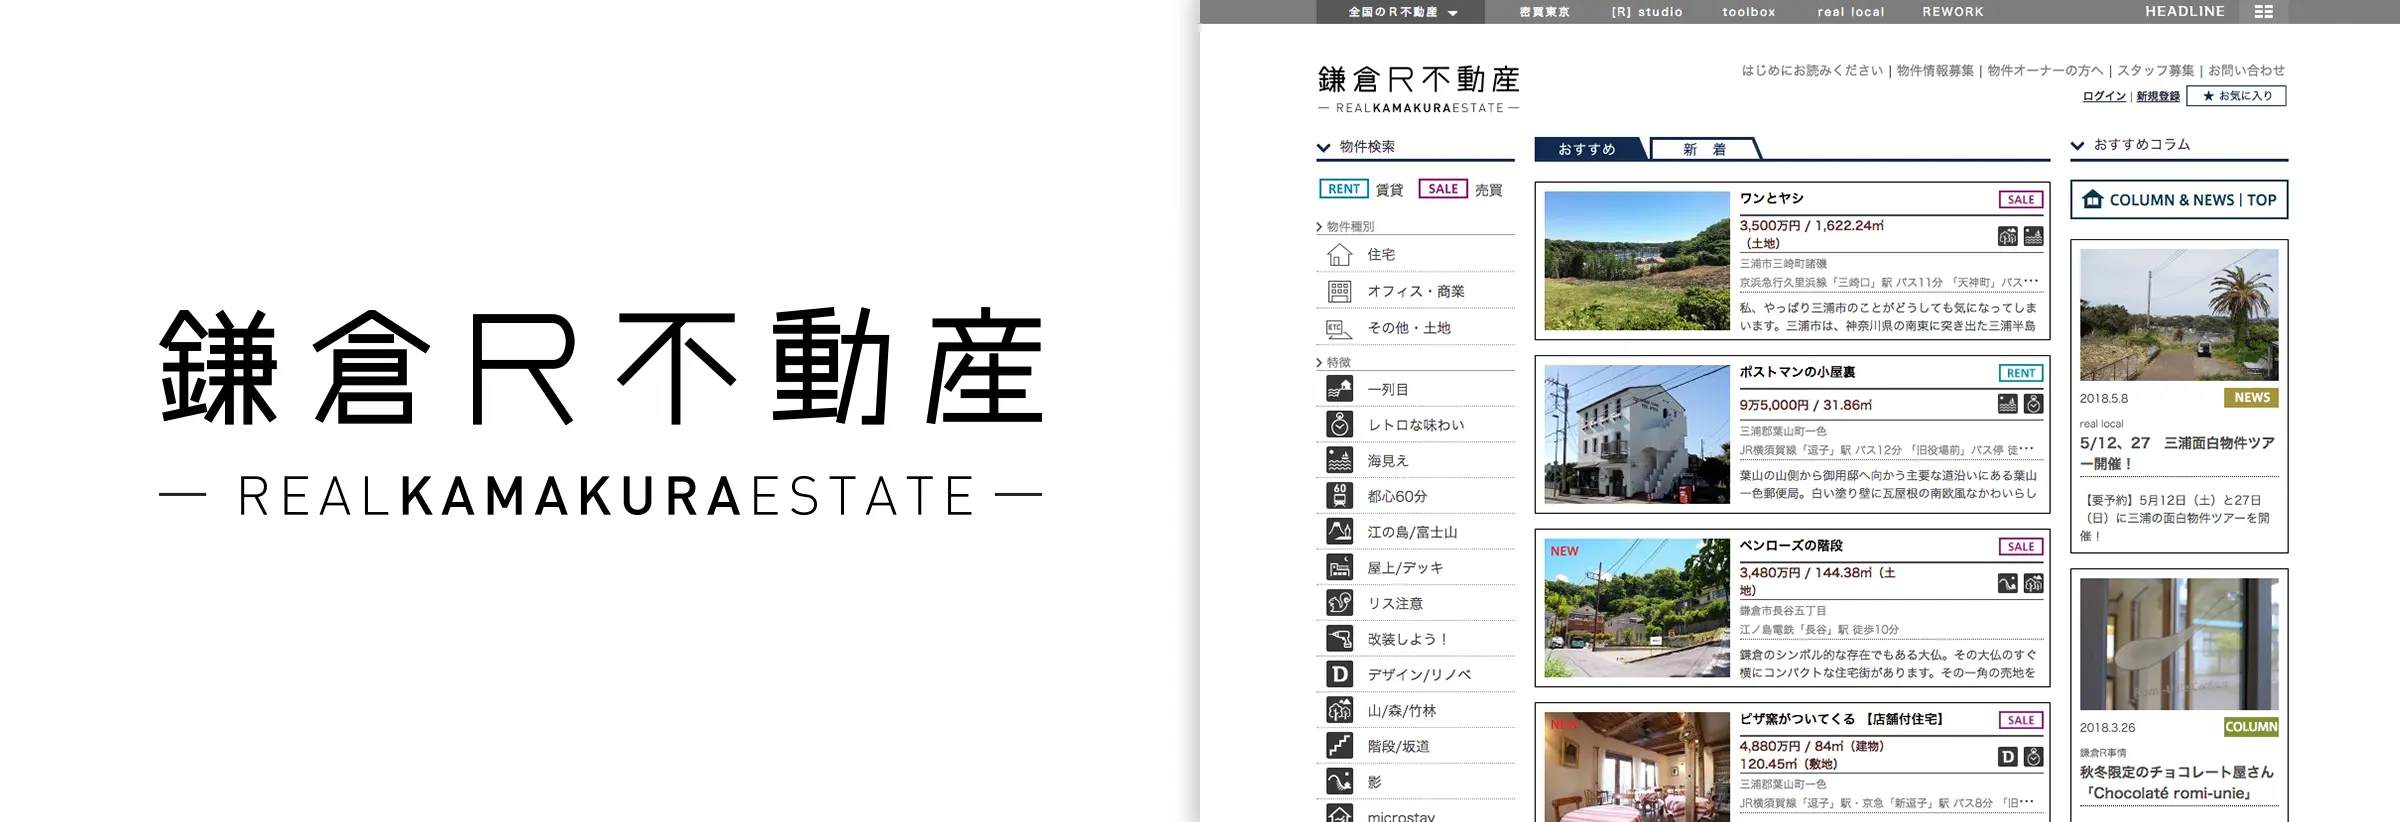Expand the 物件種別 category arrow
The height and width of the screenshot is (822, 2400).
pyautogui.click(x=1319, y=227)
